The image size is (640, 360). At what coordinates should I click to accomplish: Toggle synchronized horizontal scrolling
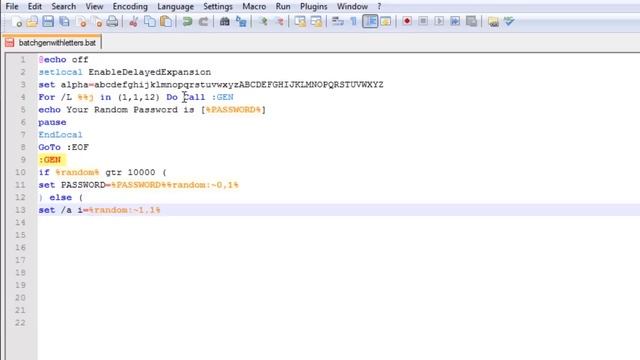[x=316, y=22]
